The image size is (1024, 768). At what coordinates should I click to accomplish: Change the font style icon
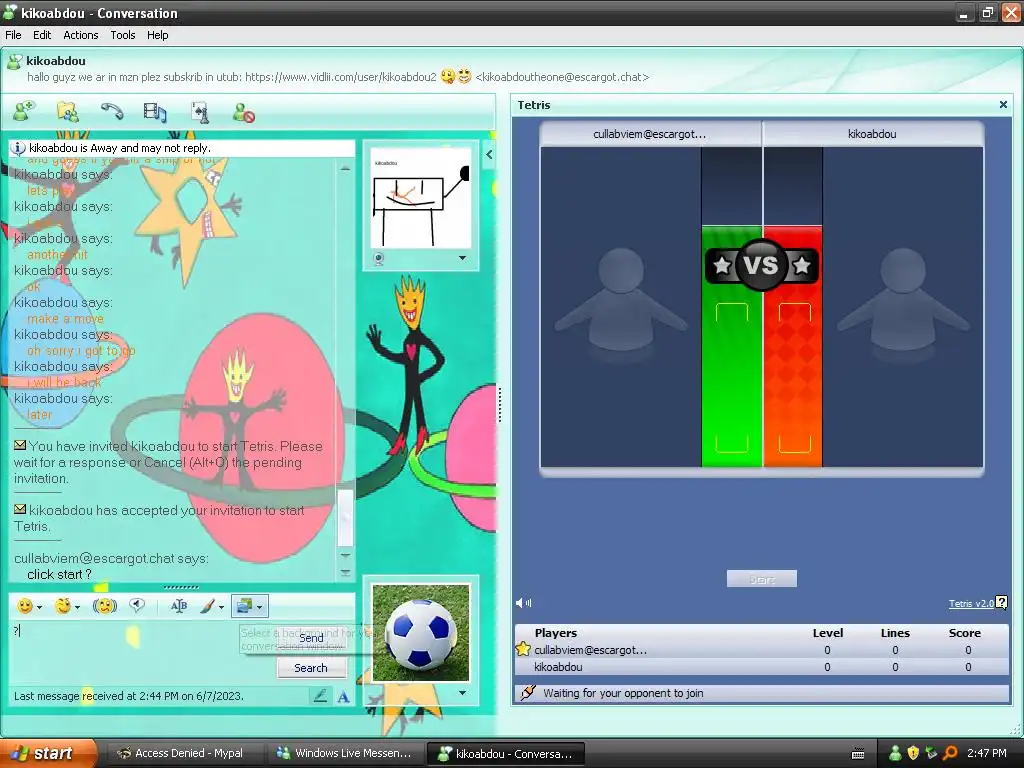178,606
